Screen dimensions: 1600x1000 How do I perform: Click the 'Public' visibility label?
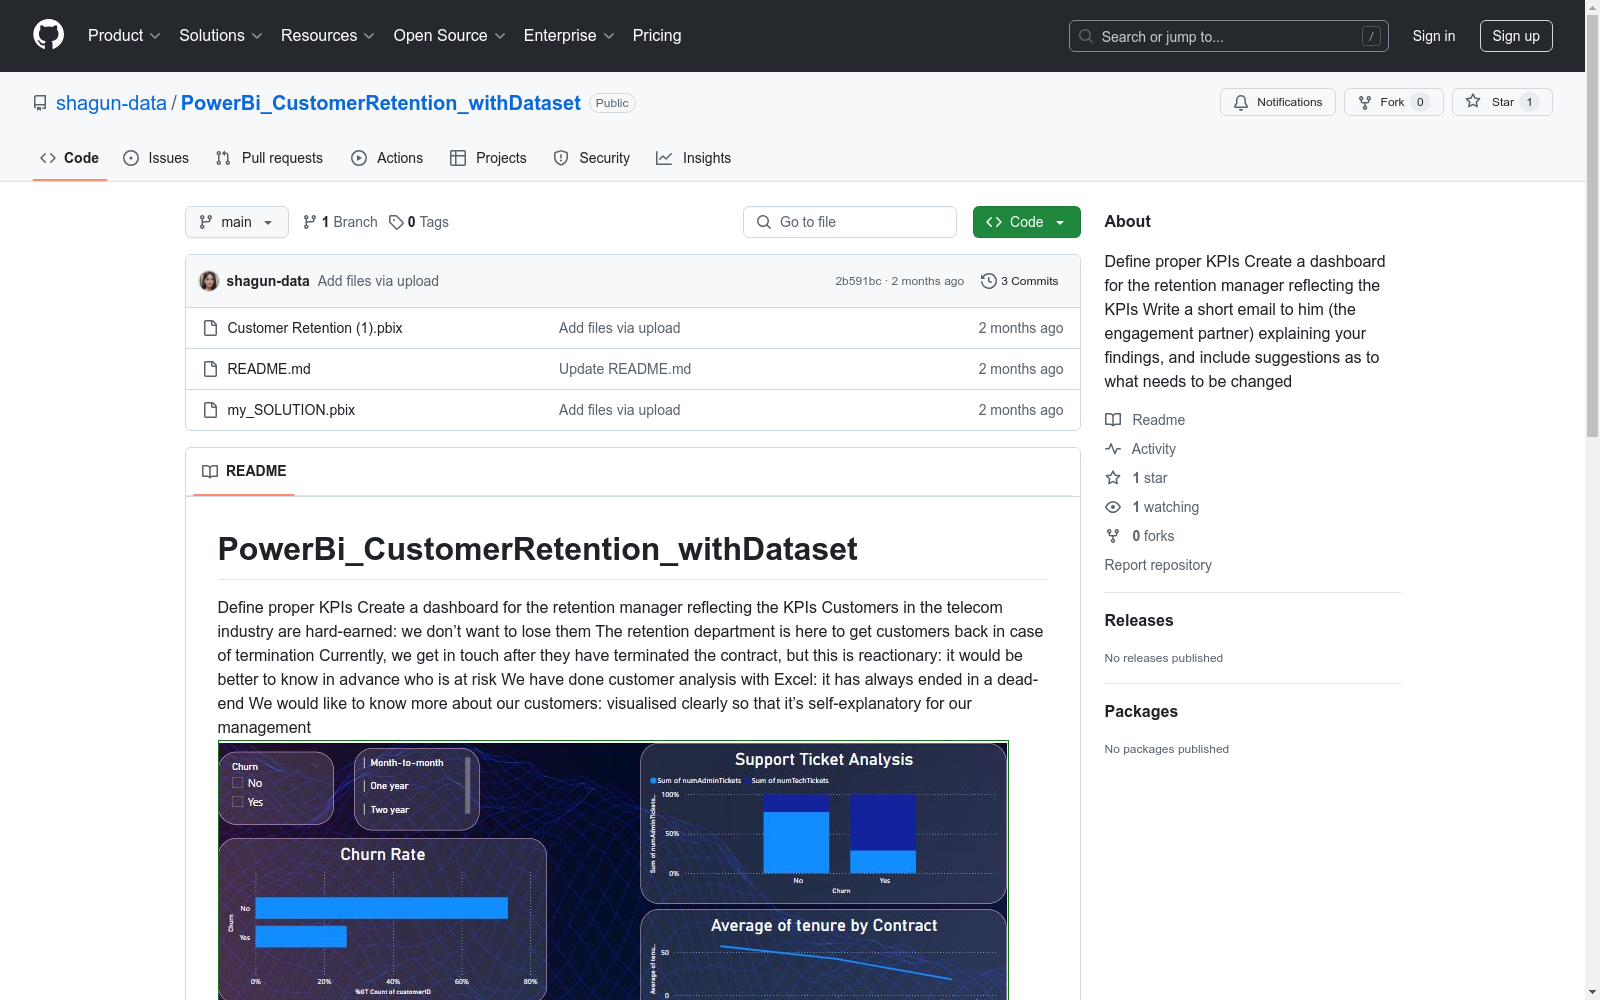point(612,103)
